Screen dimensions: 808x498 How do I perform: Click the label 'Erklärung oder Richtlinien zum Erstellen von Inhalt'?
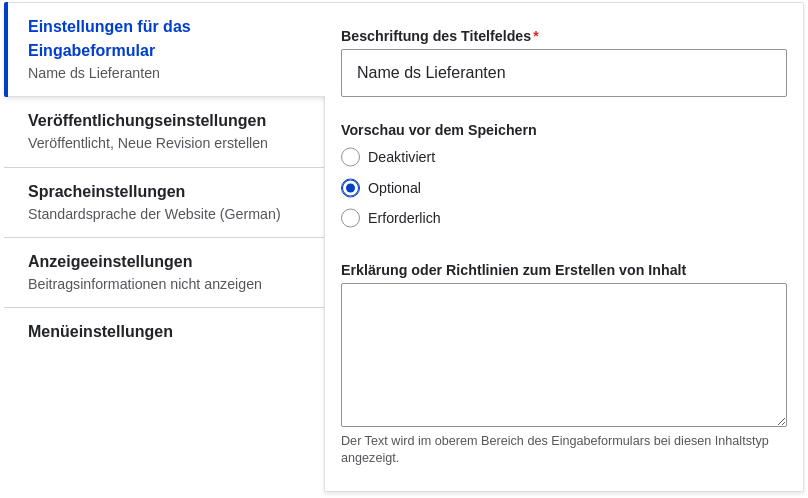click(513, 270)
